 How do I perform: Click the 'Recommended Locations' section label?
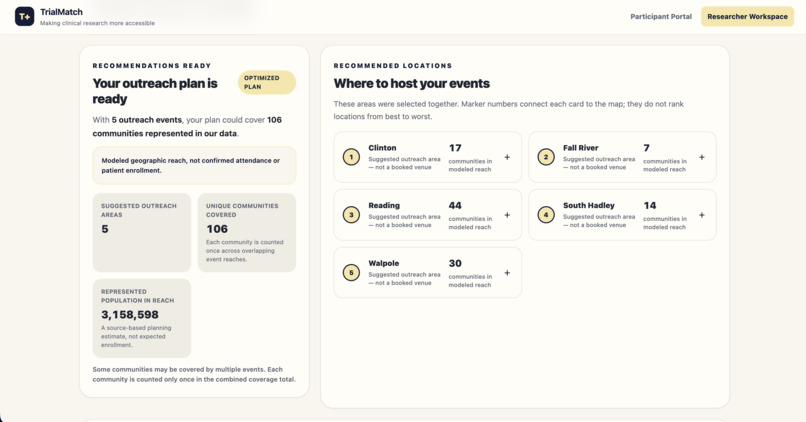[x=393, y=66]
